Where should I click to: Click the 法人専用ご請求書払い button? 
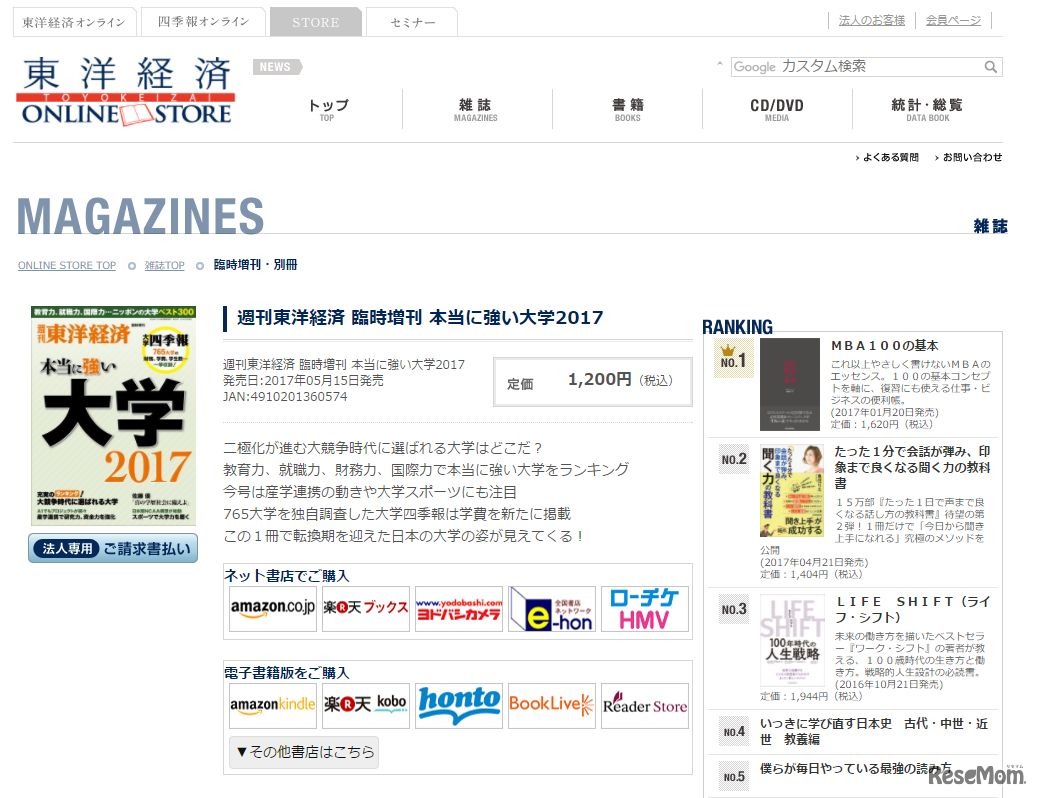114,548
